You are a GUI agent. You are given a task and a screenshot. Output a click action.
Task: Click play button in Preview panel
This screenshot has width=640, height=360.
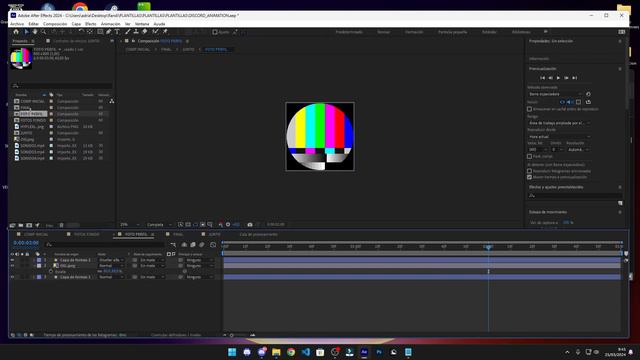point(558,78)
